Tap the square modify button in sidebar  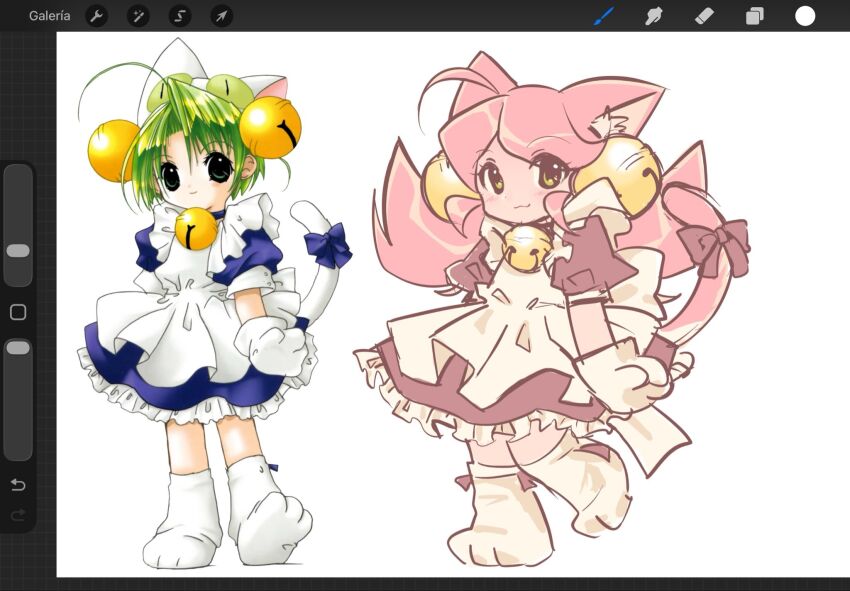[x=18, y=312]
